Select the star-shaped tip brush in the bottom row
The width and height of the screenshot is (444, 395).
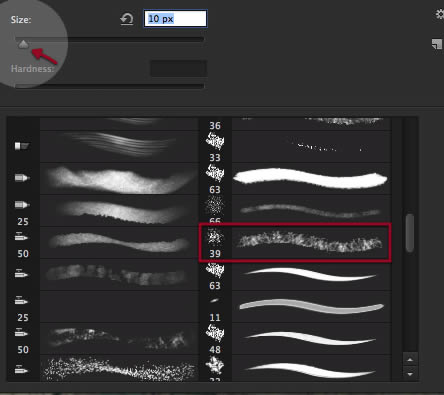click(x=295, y=368)
